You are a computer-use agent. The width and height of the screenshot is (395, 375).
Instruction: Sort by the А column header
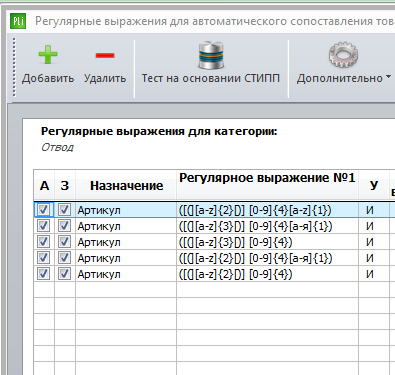click(44, 185)
